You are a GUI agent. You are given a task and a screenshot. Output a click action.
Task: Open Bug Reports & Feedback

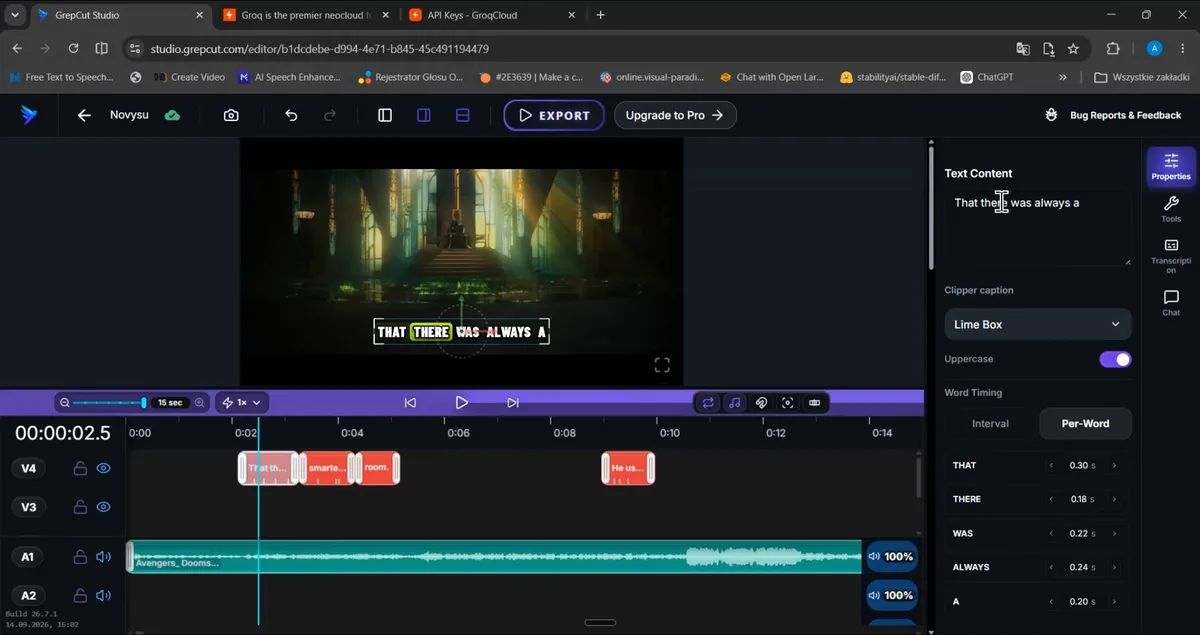(1113, 115)
